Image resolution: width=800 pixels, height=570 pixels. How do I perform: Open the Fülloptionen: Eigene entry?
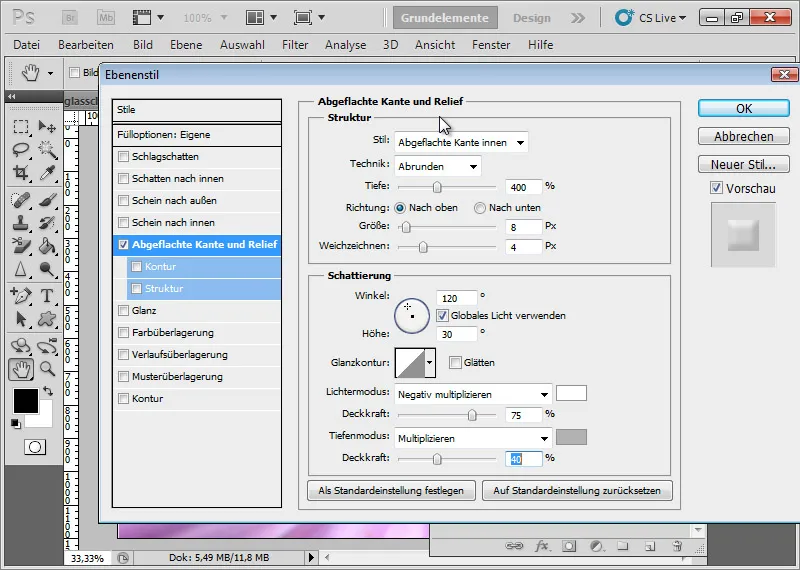[x=197, y=135]
